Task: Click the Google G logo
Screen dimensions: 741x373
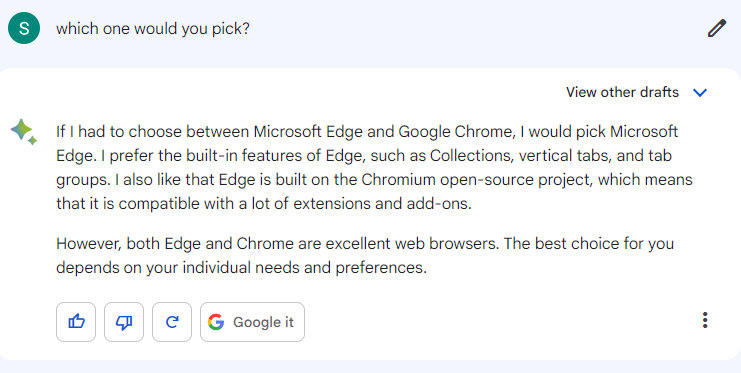Action: (x=216, y=322)
